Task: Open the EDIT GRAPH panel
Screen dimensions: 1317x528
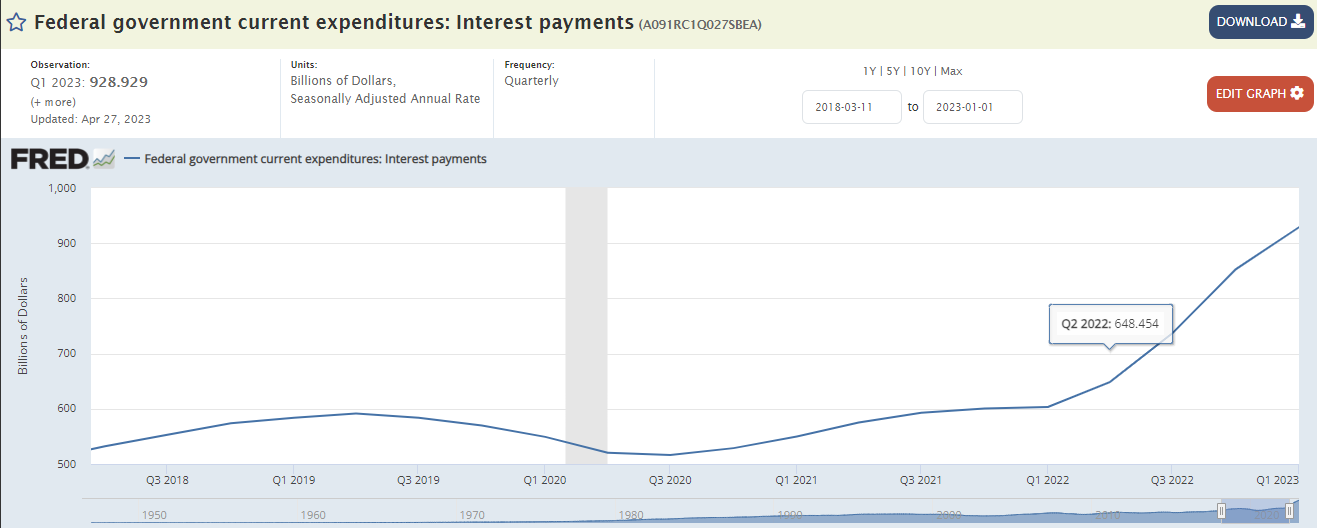Action: pyautogui.click(x=1260, y=94)
